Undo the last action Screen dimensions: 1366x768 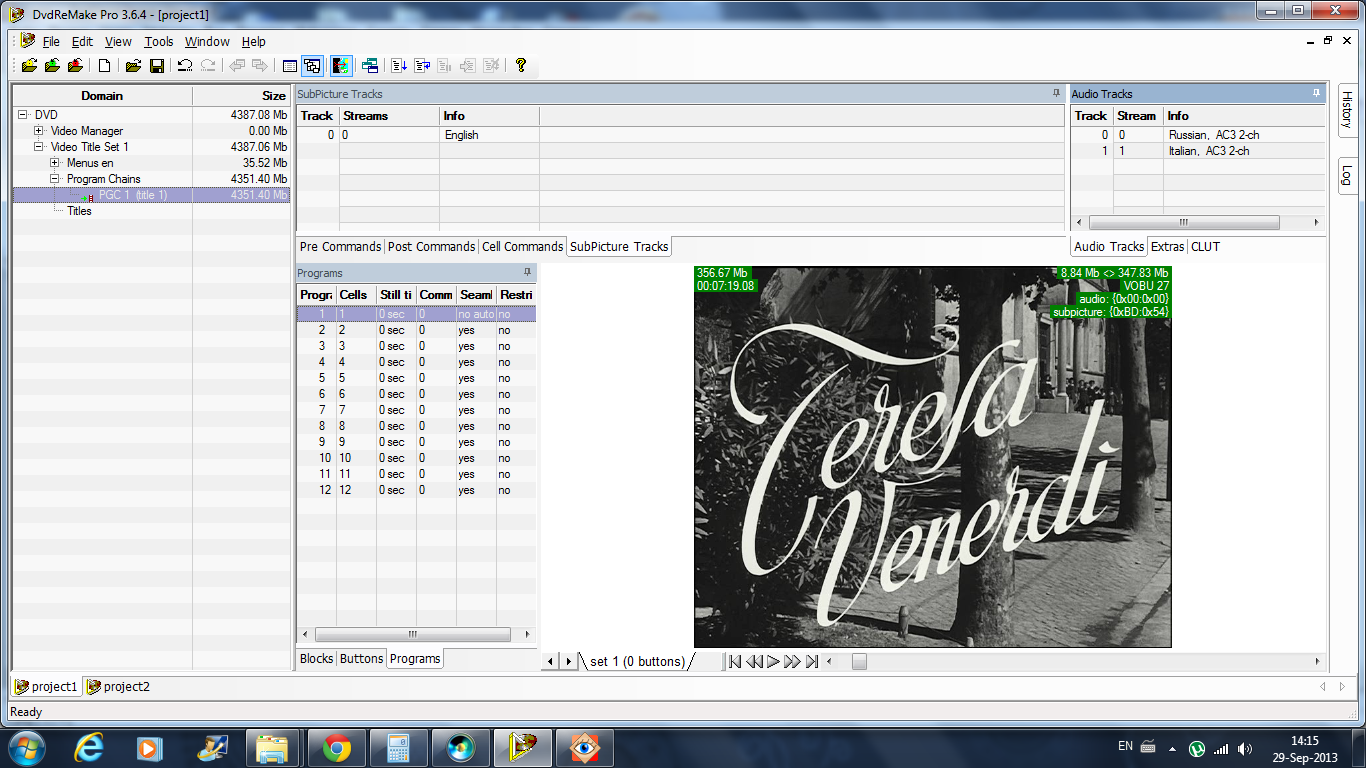185,66
